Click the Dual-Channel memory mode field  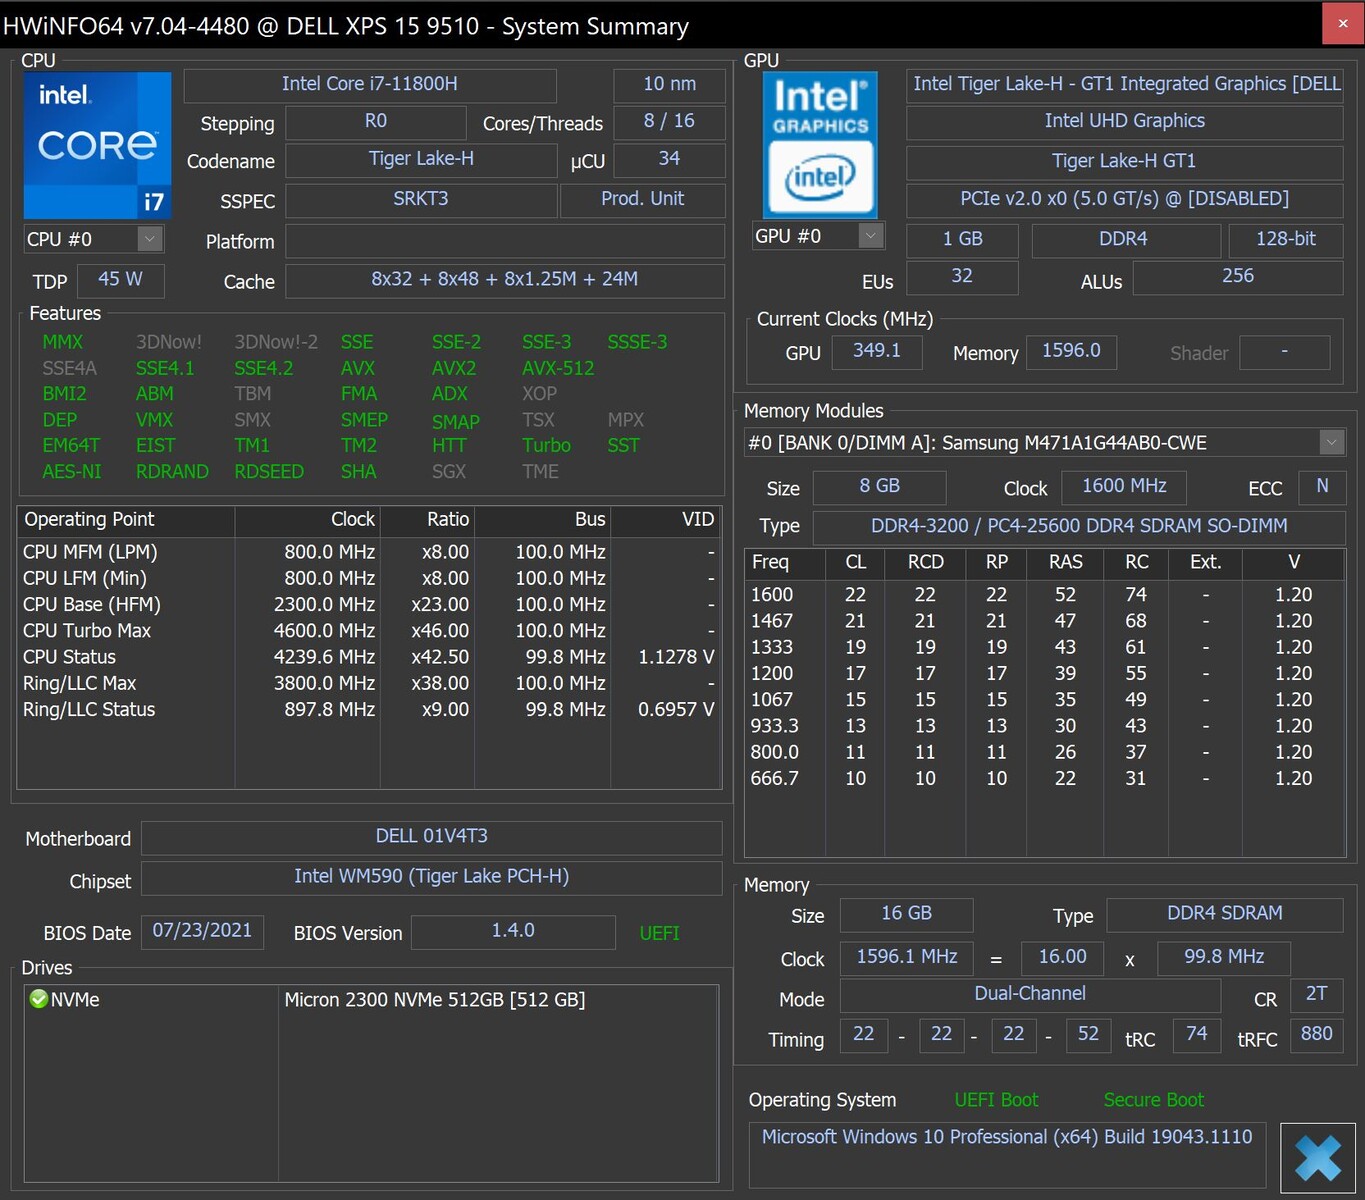click(x=1029, y=994)
